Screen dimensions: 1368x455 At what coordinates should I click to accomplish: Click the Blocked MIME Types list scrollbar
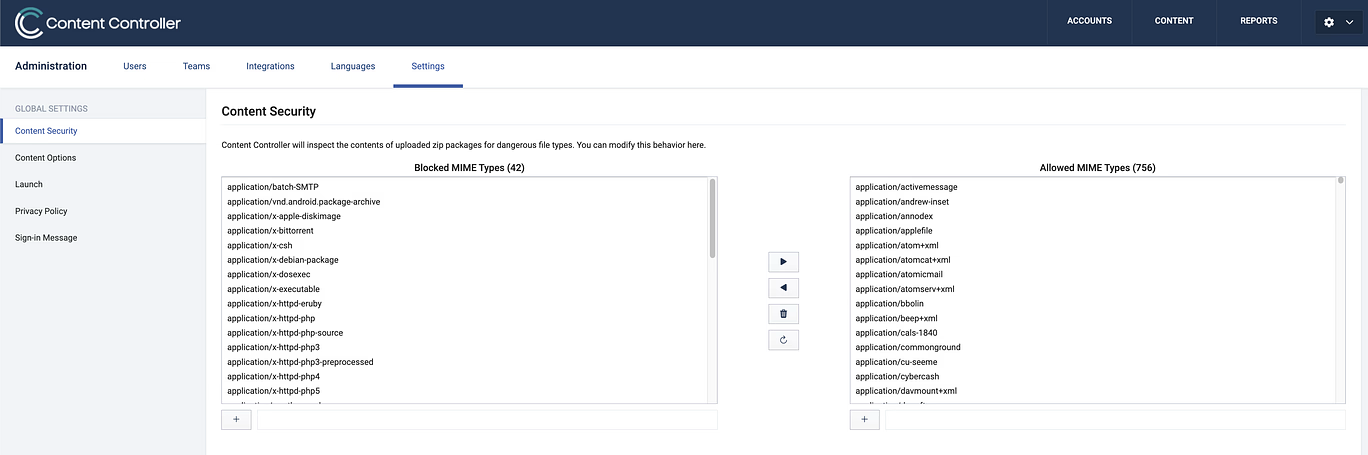click(x=712, y=218)
